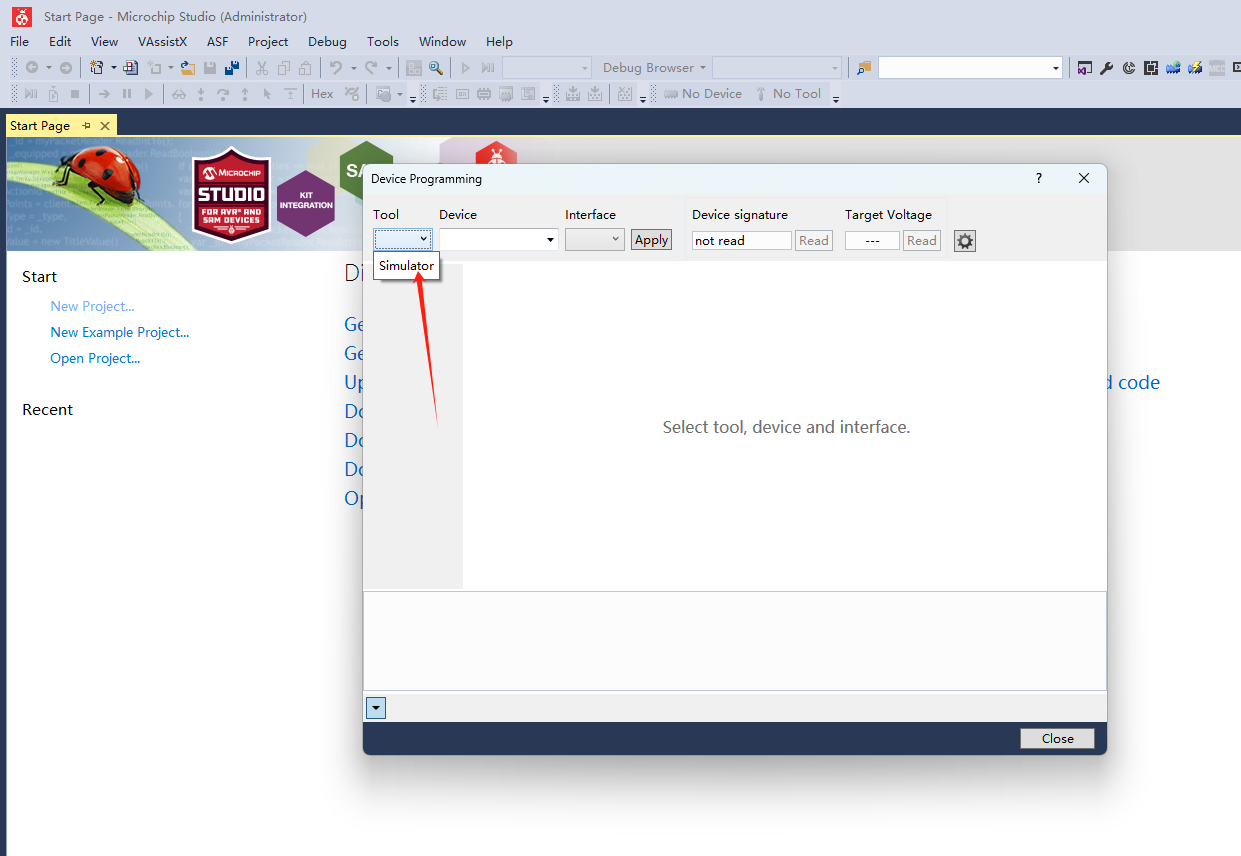Image resolution: width=1241 pixels, height=856 pixels.
Task: Click the New Project toolbar icon
Action: tap(97, 68)
